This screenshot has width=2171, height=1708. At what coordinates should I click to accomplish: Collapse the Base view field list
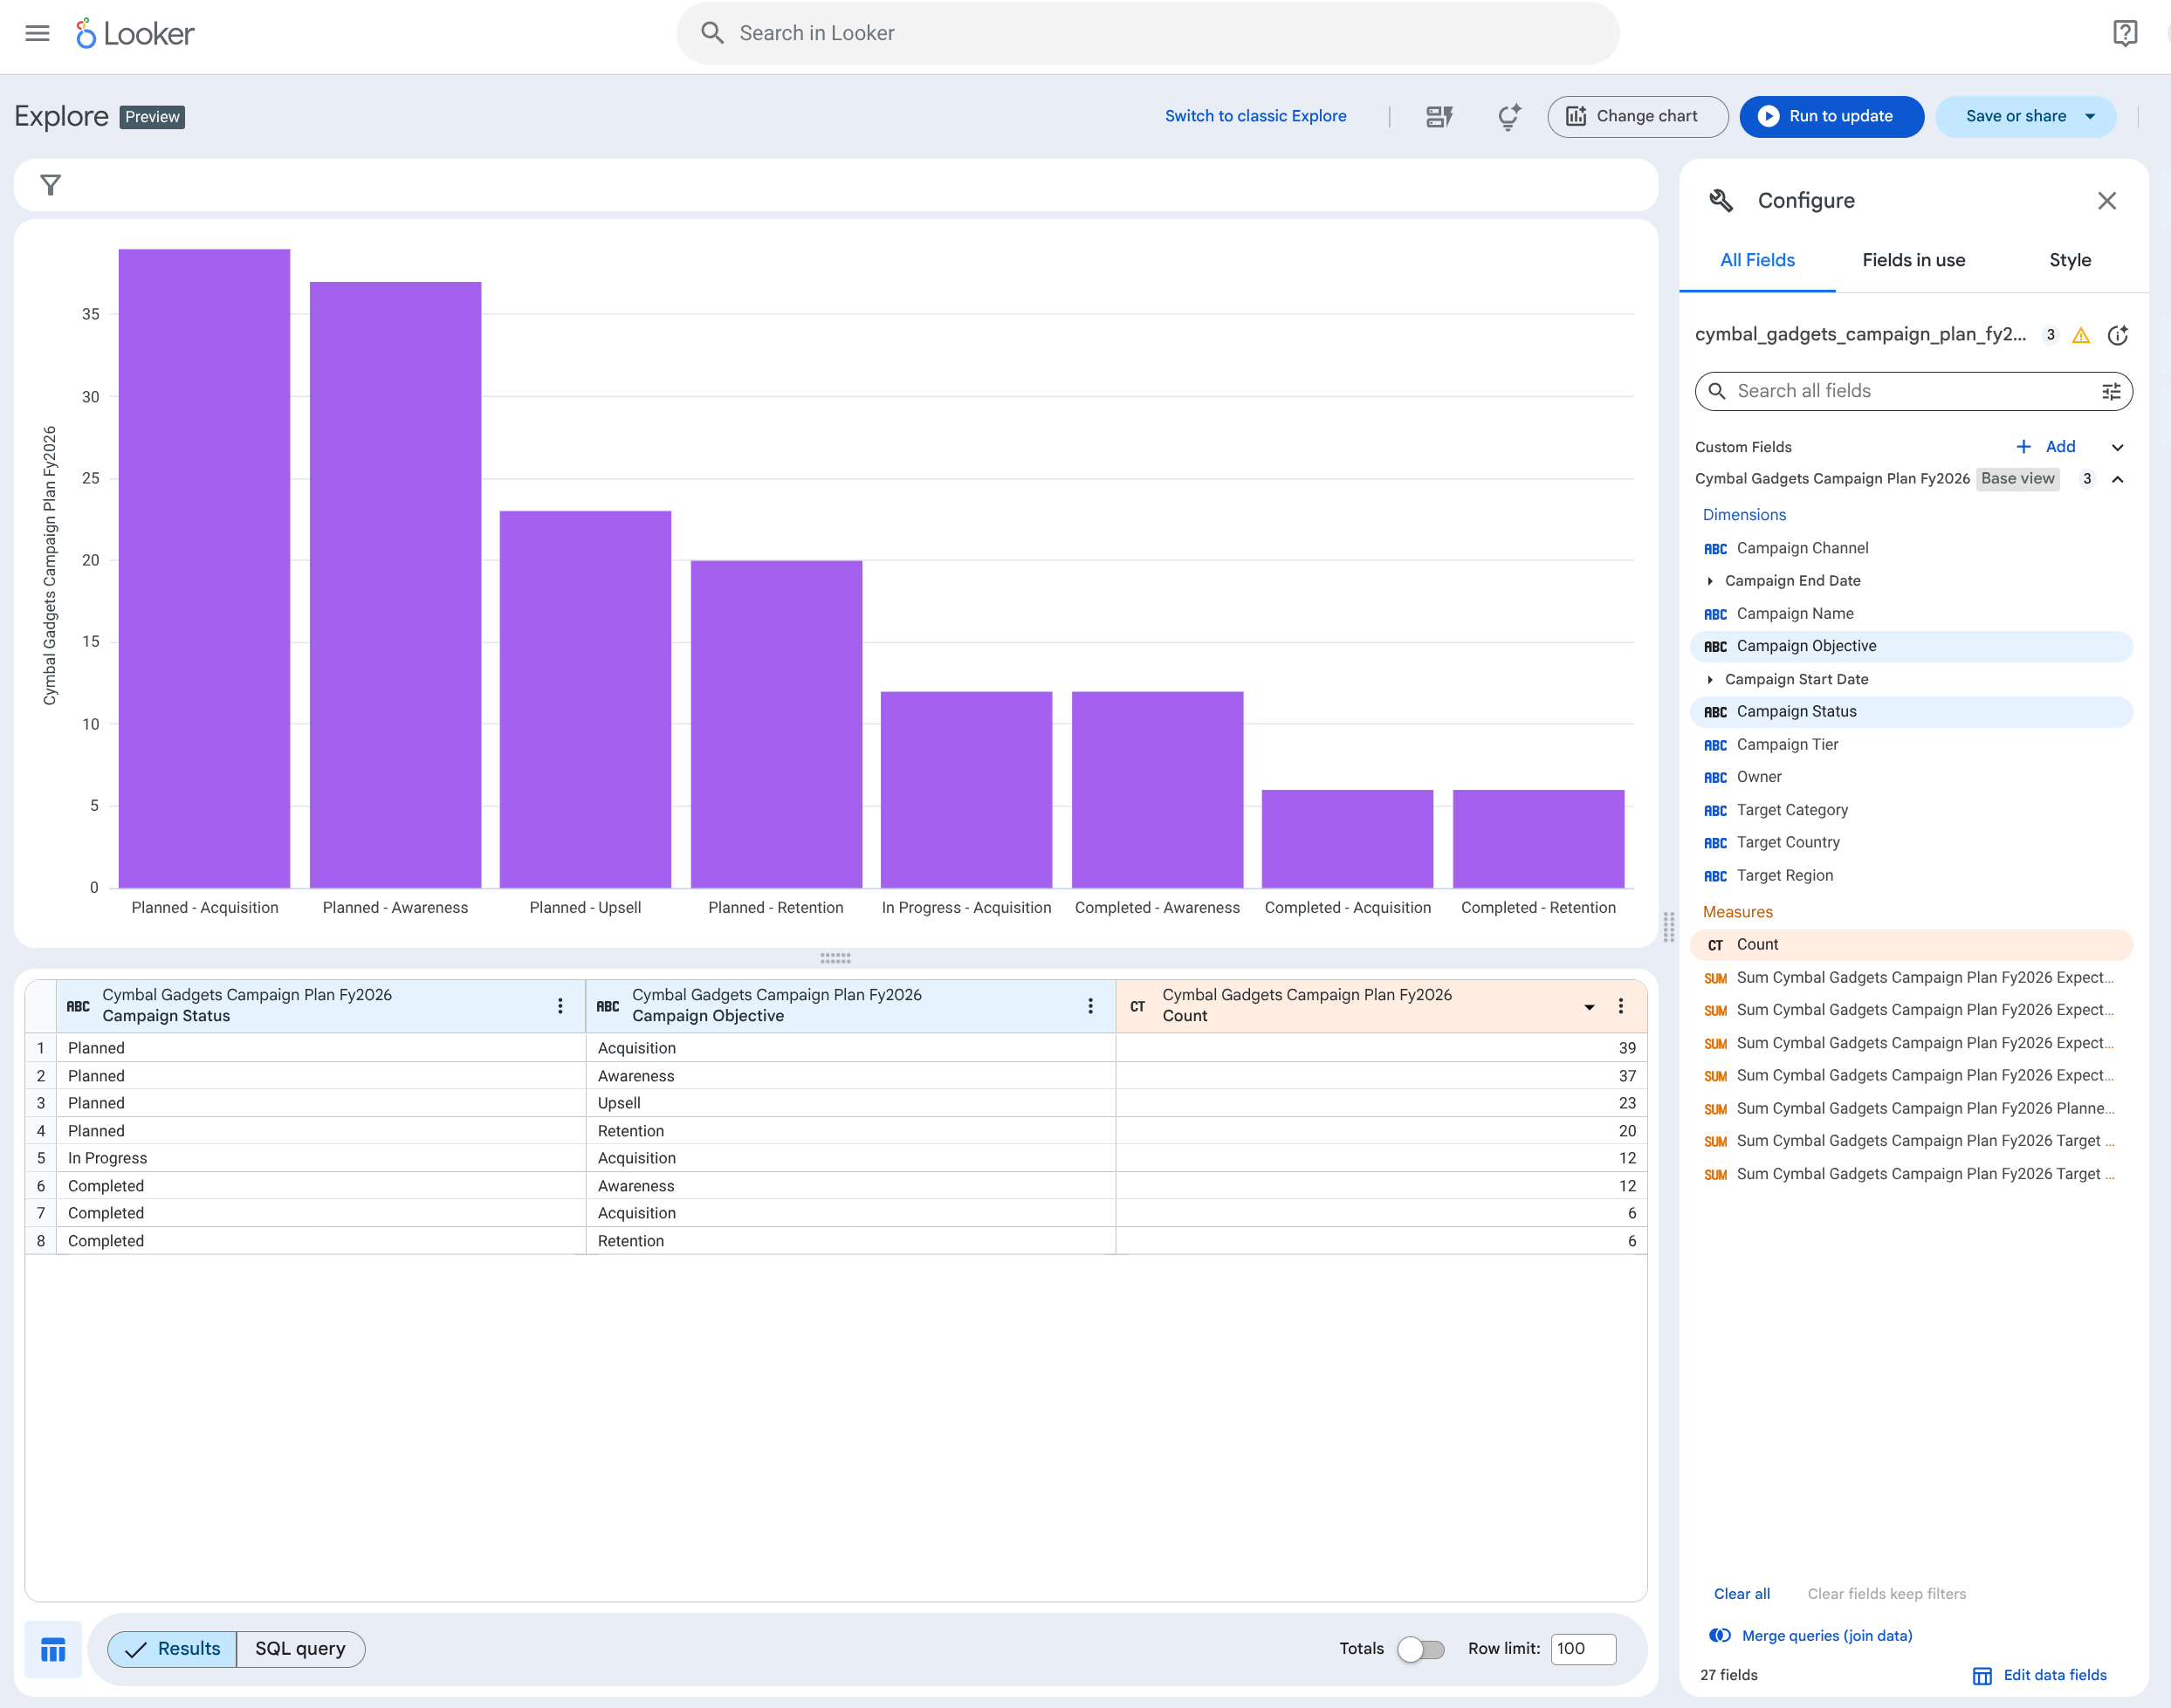click(x=2118, y=479)
